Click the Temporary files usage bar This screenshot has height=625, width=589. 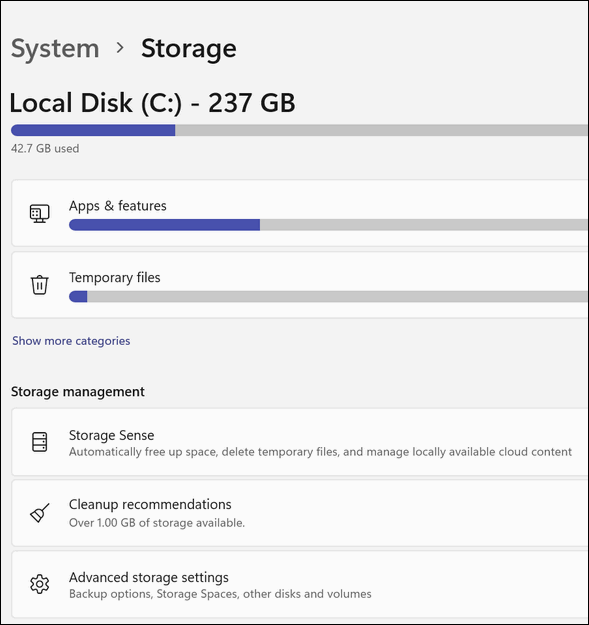click(328, 297)
